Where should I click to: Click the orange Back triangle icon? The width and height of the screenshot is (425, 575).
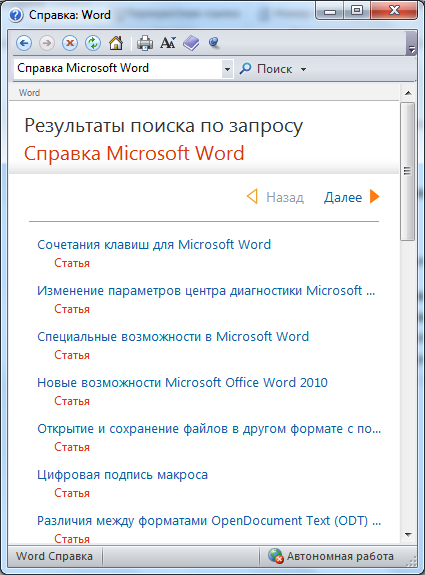pos(252,197)
